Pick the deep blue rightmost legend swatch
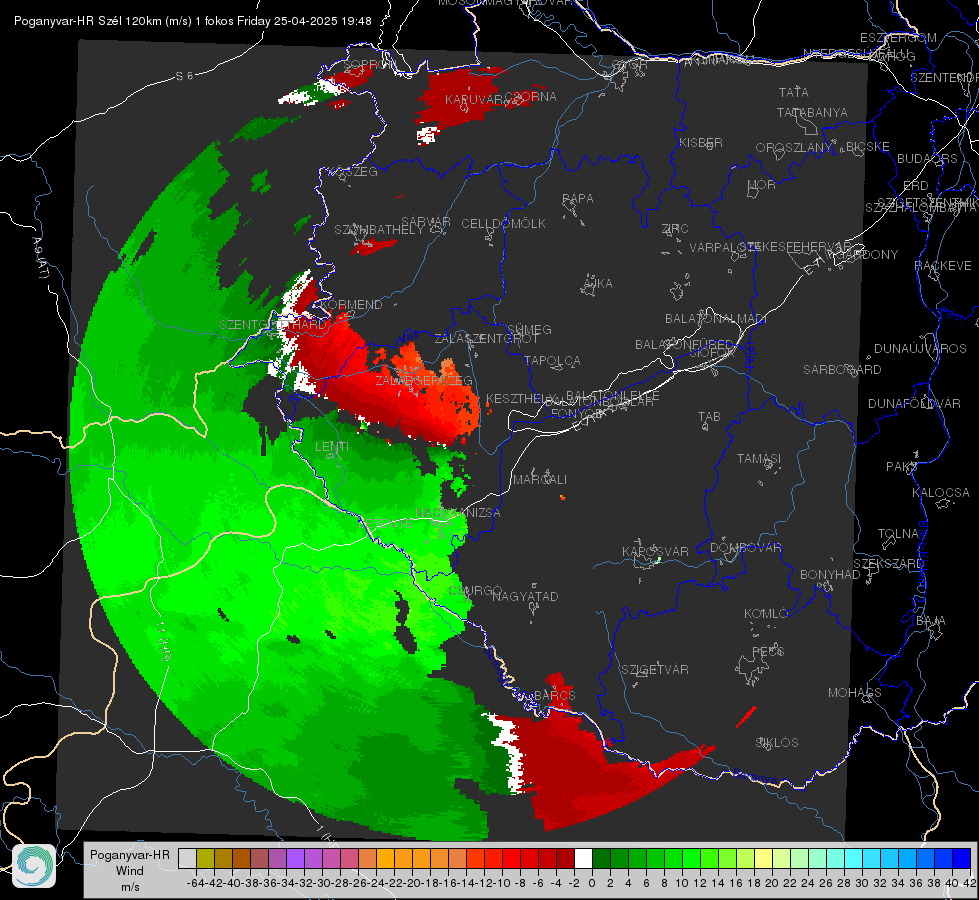Screen dimensions: 979x900 click(962, 859)
